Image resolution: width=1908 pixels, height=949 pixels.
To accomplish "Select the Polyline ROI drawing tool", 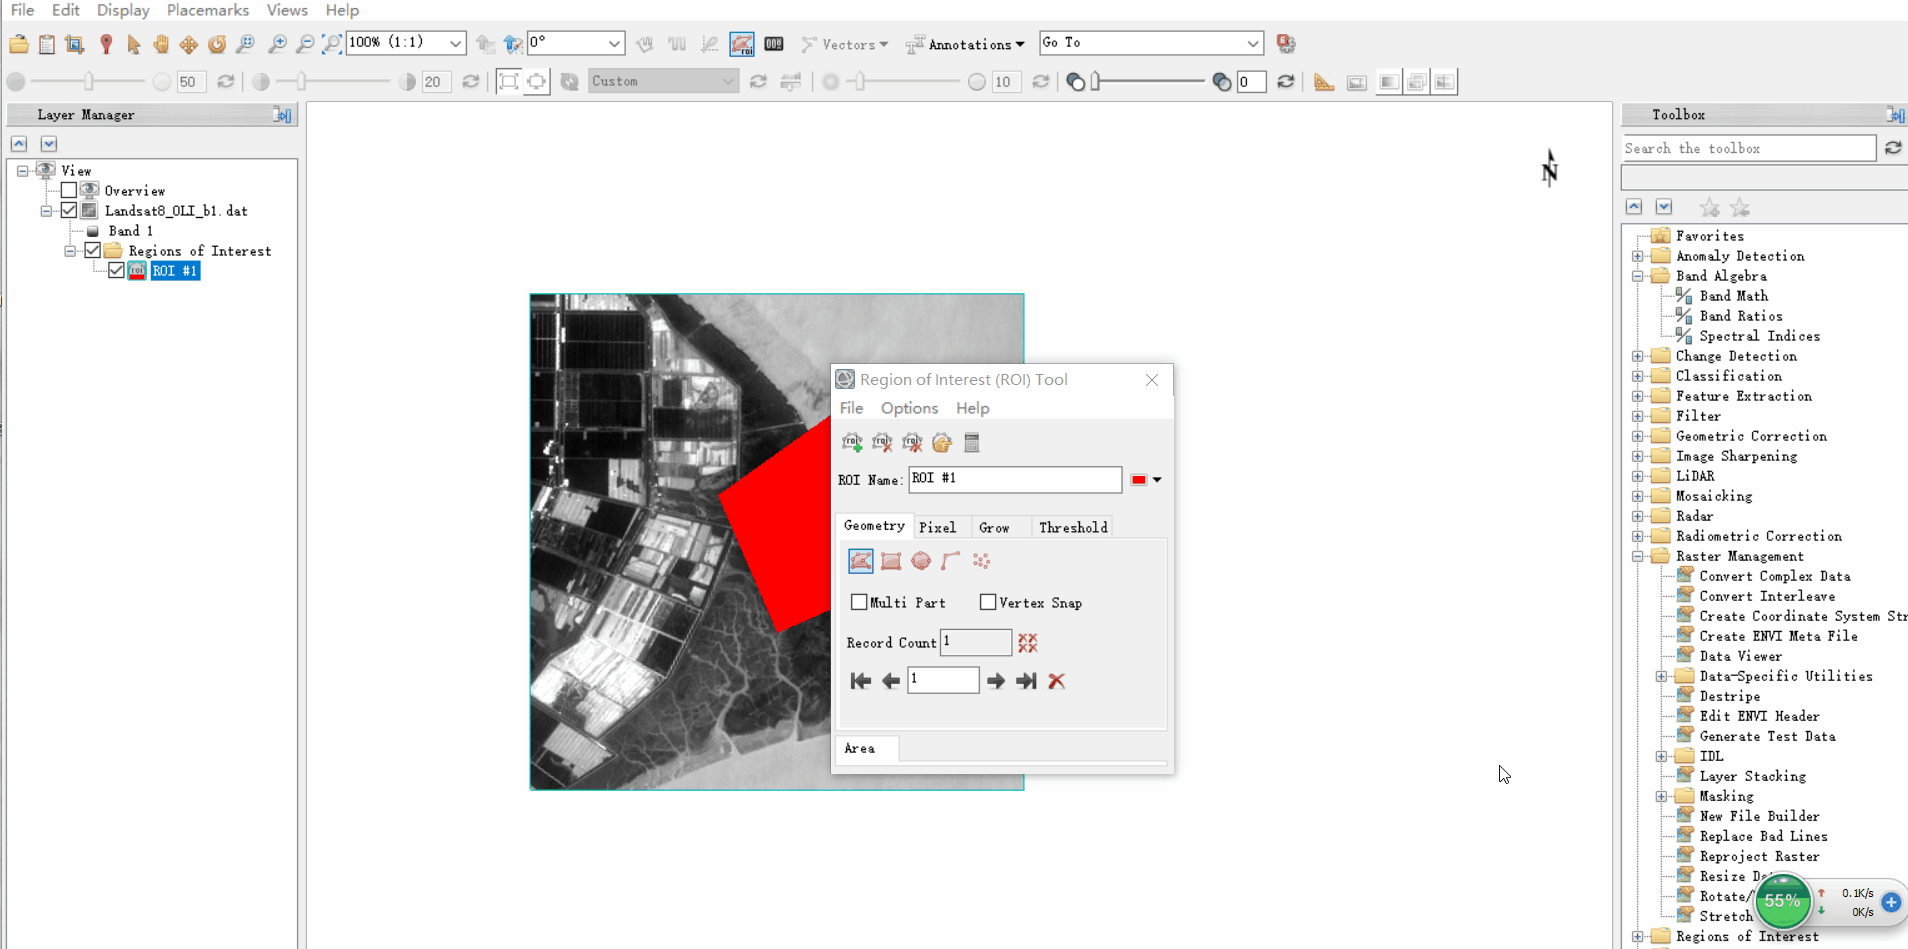I will click(x=951, y=561).
